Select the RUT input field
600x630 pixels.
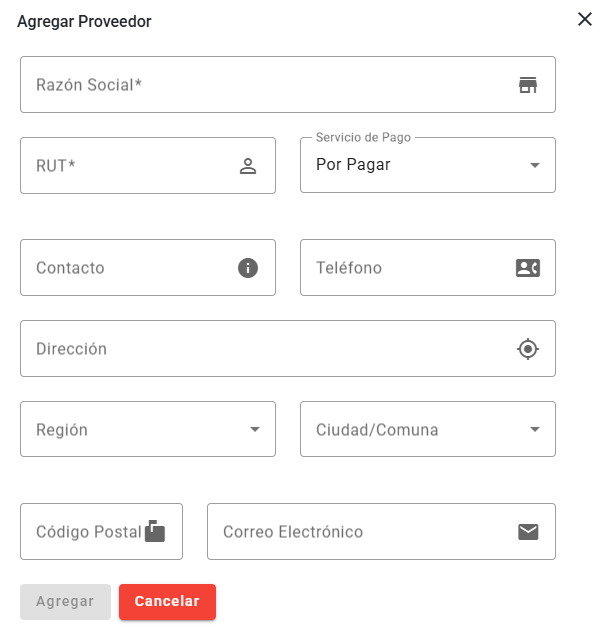(x=125, y=166)
